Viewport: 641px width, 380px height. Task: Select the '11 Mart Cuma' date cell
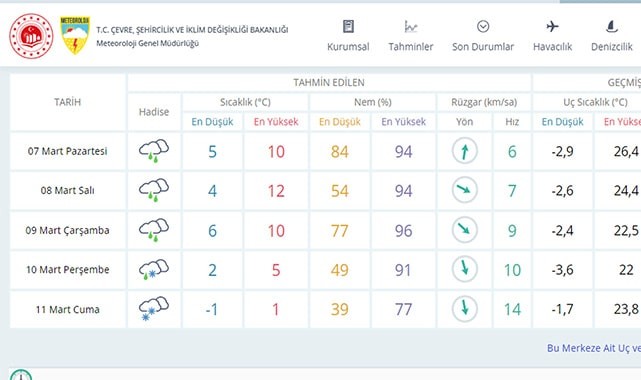(x=67, y=309)
